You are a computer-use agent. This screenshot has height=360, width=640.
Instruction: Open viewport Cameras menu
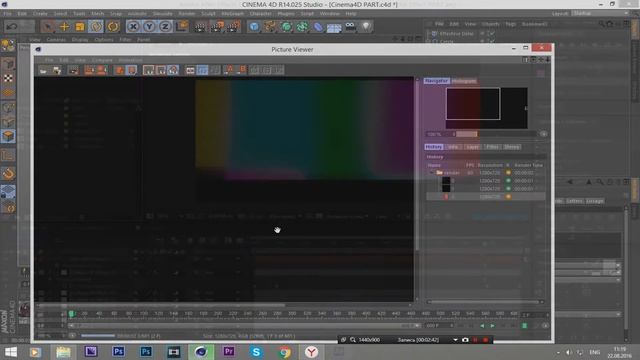click(56, 40)
